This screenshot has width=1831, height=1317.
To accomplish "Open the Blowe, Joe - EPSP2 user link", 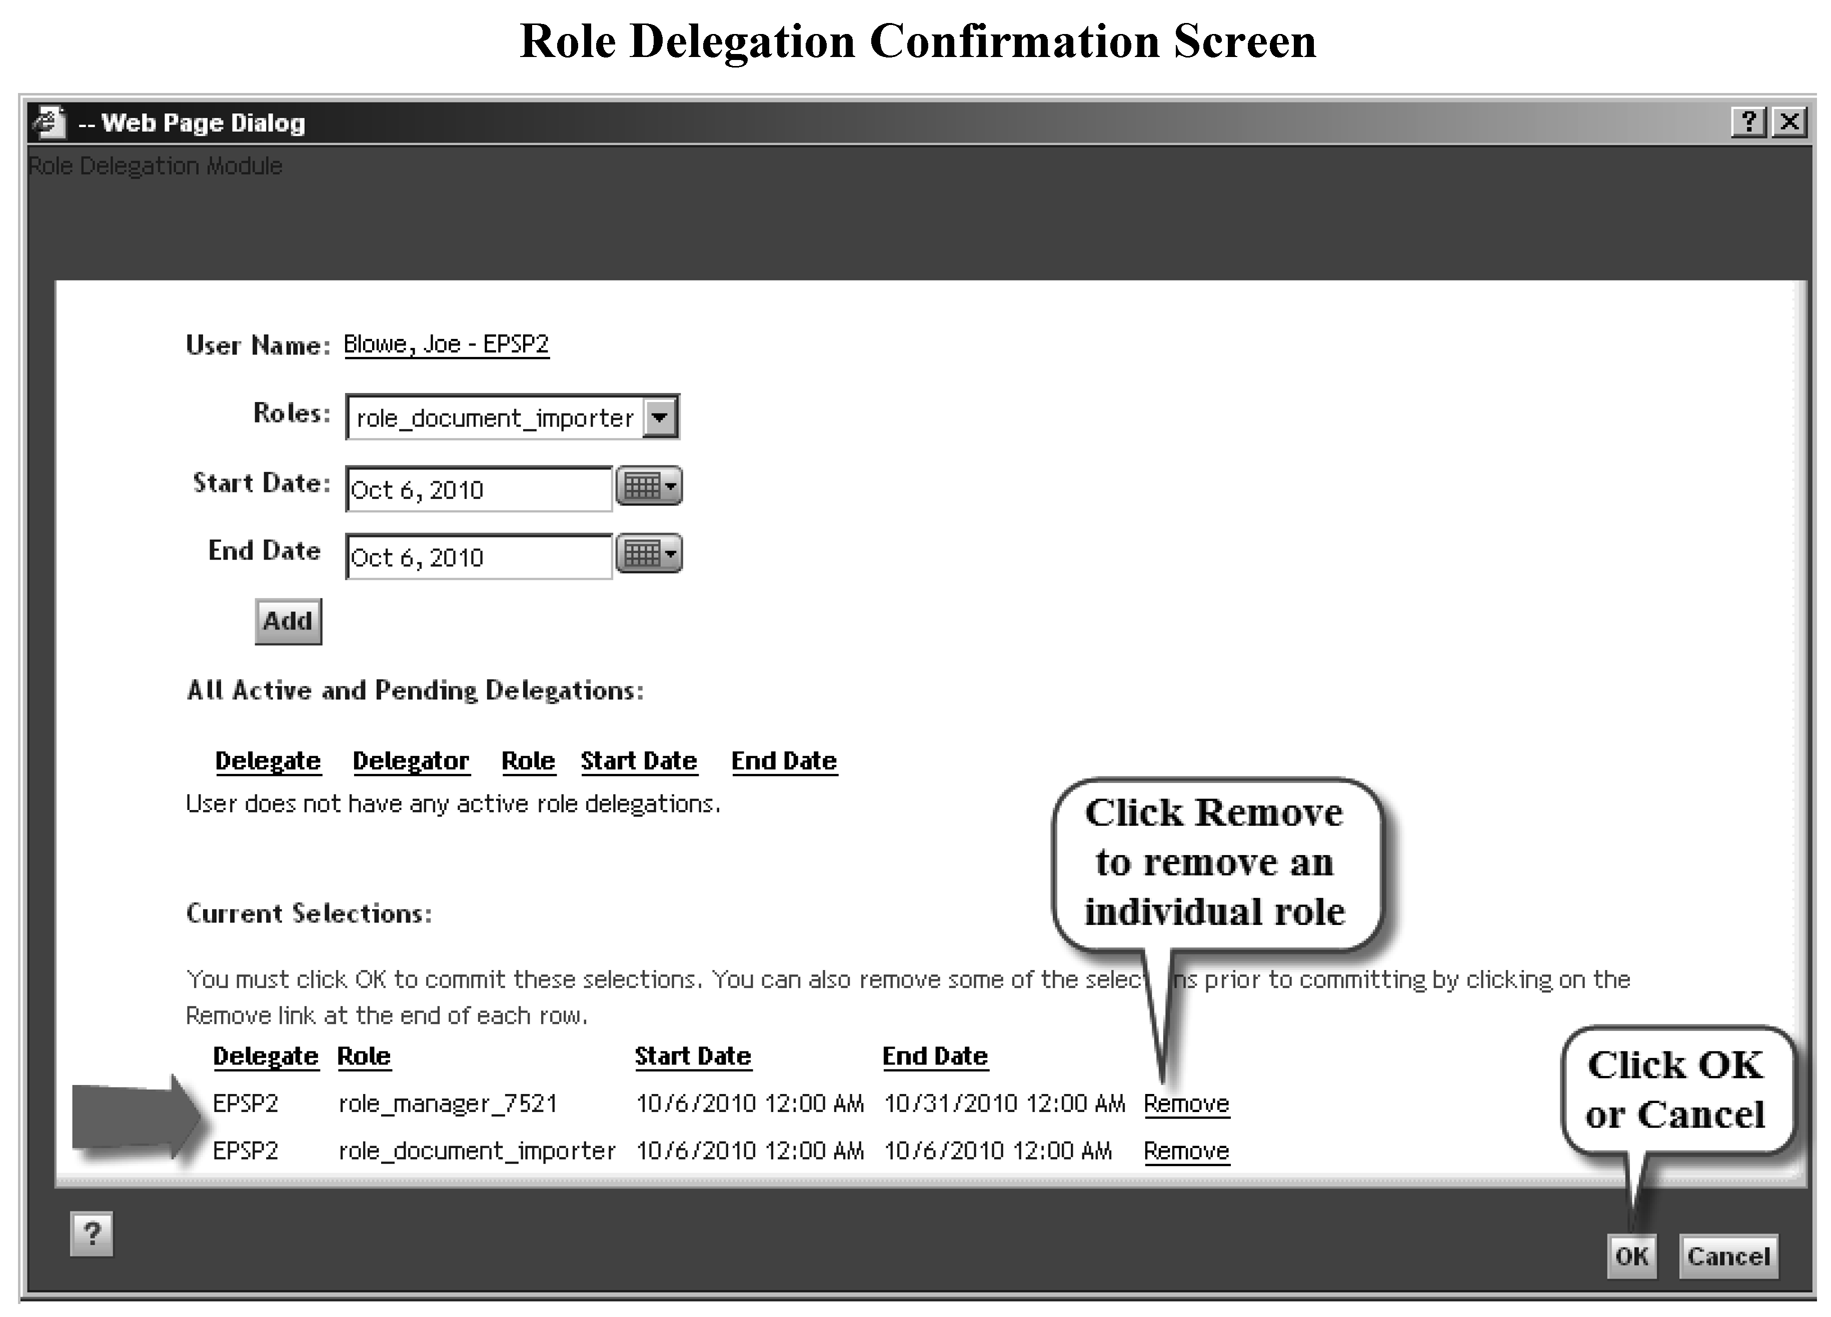I will (x=446, y=344).
